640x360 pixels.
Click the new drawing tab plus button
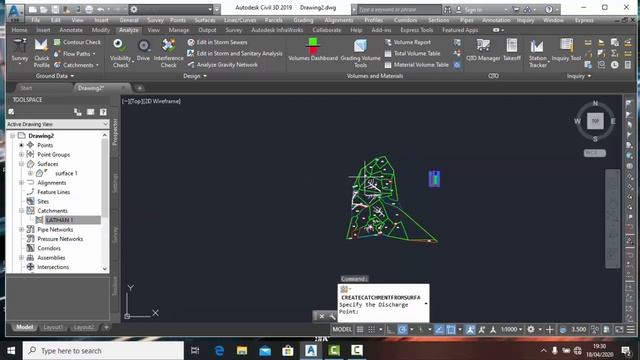[139, 88]
